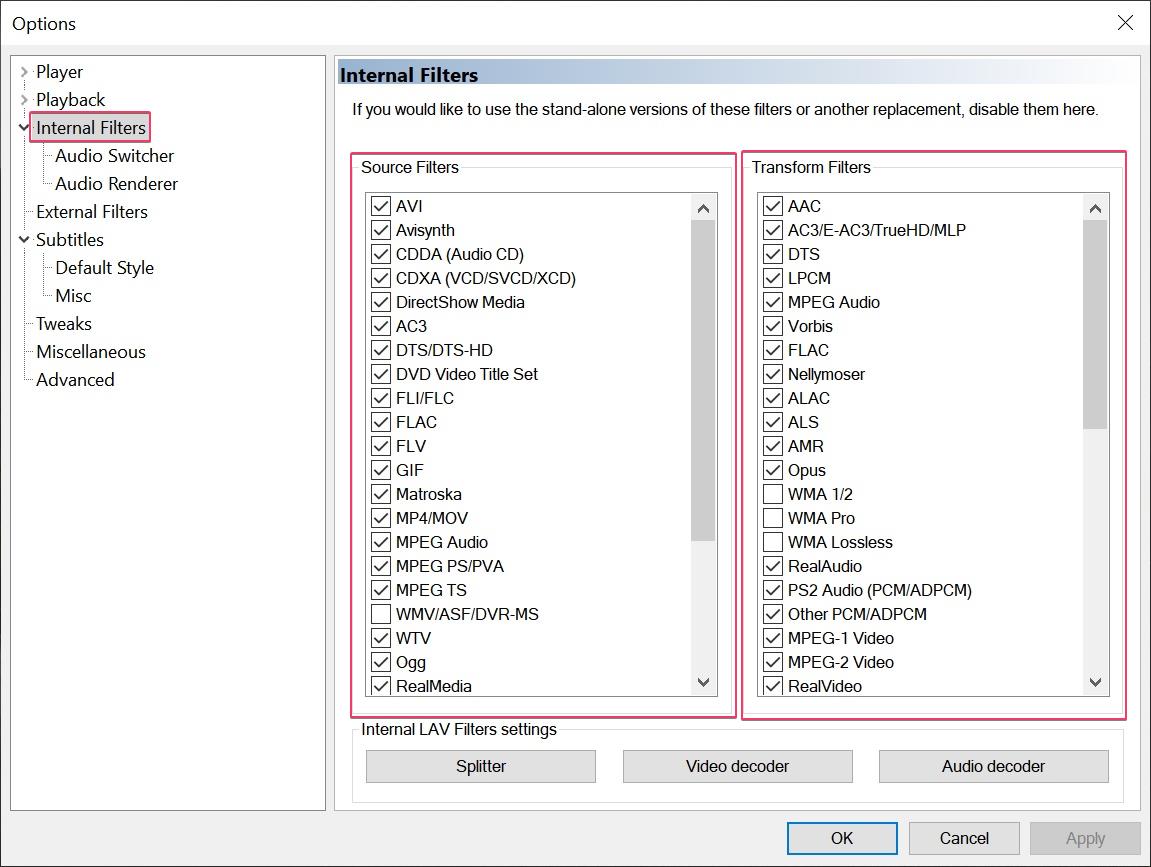Disable the AVI source filter

click(380, 206)
